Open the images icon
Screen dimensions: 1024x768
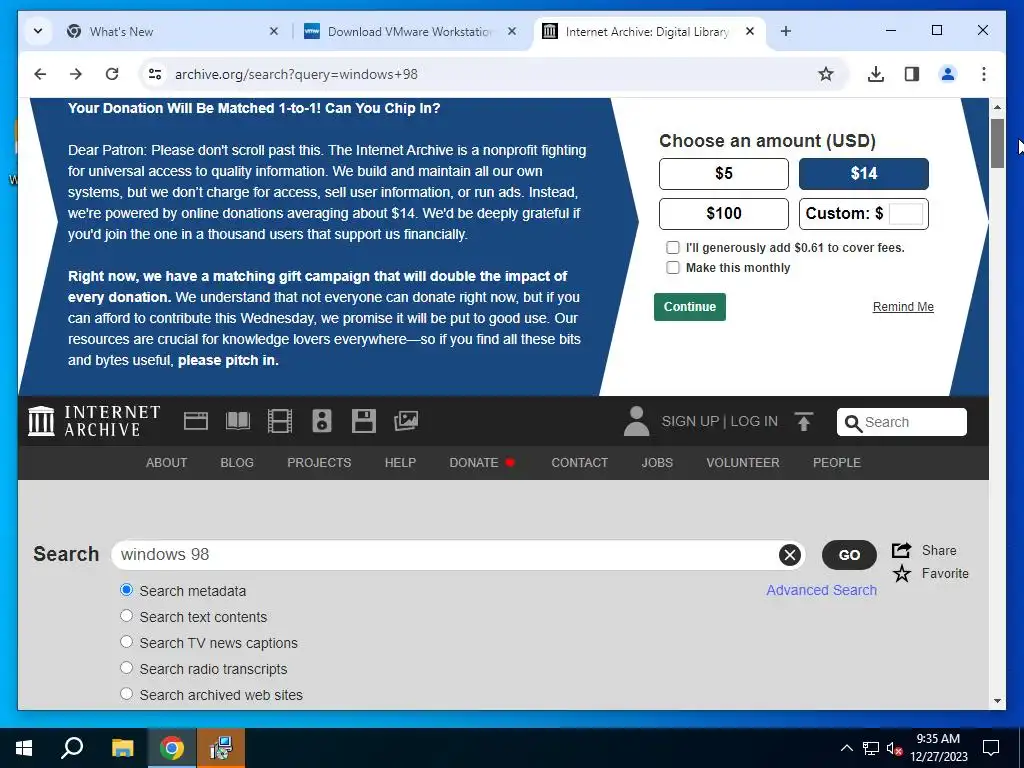[x=406, y=421]
